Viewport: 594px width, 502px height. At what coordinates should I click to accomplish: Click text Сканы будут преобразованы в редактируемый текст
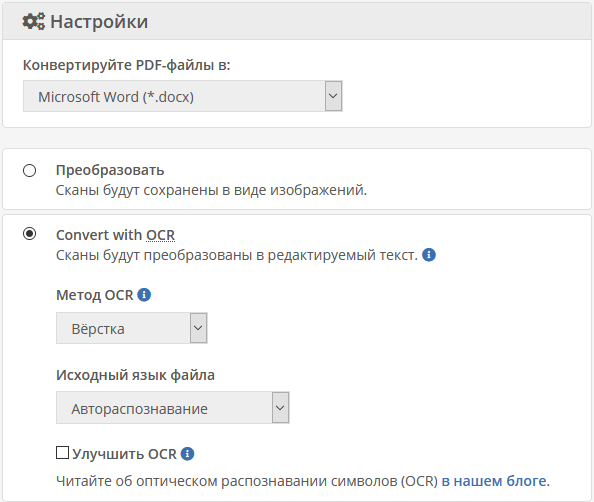(237, 255)
